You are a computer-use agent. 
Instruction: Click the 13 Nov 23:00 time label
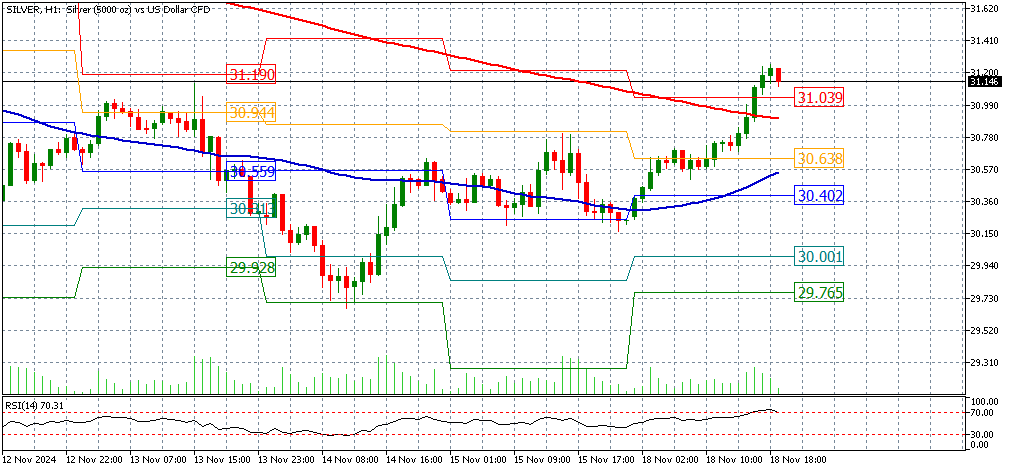286,459
